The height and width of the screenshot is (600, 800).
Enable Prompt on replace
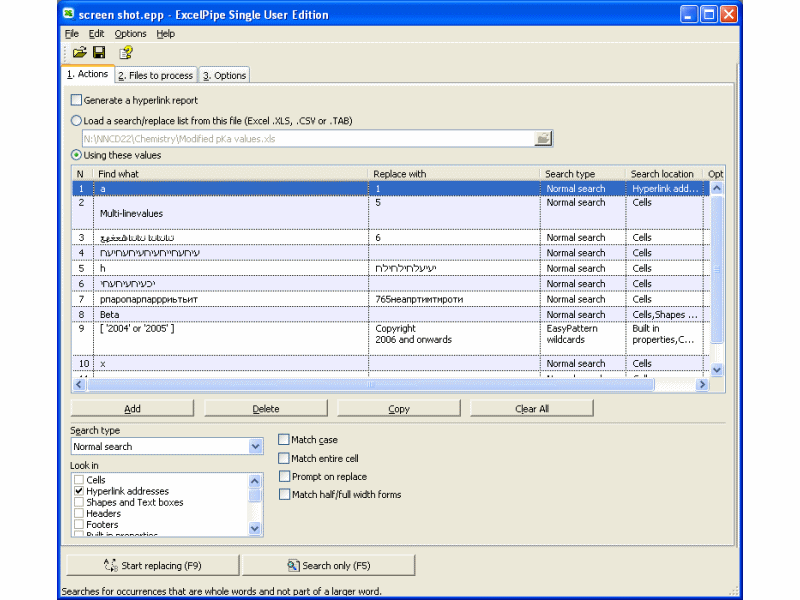pos(284,477)
